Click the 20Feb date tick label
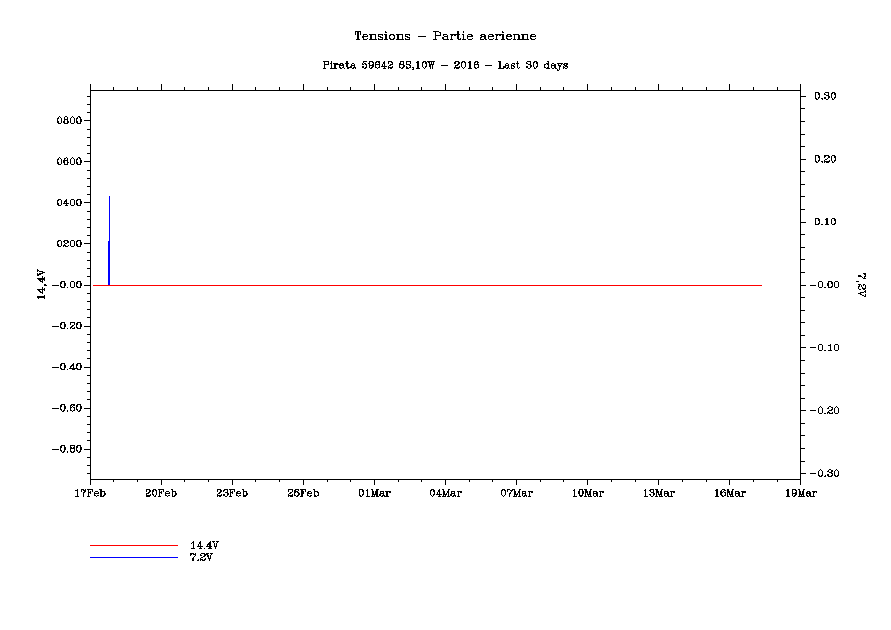 (161, 493)
